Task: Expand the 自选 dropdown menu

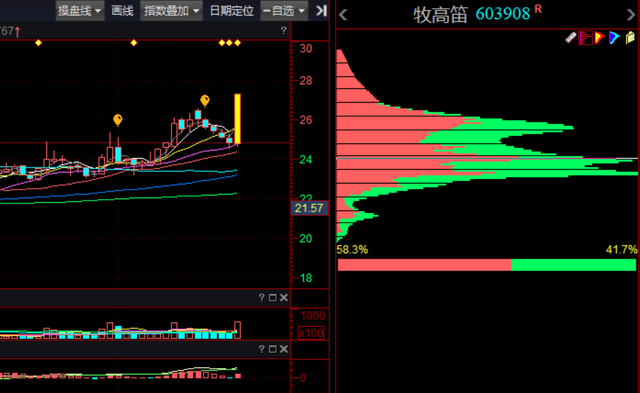Action: [x=284, y=11]
